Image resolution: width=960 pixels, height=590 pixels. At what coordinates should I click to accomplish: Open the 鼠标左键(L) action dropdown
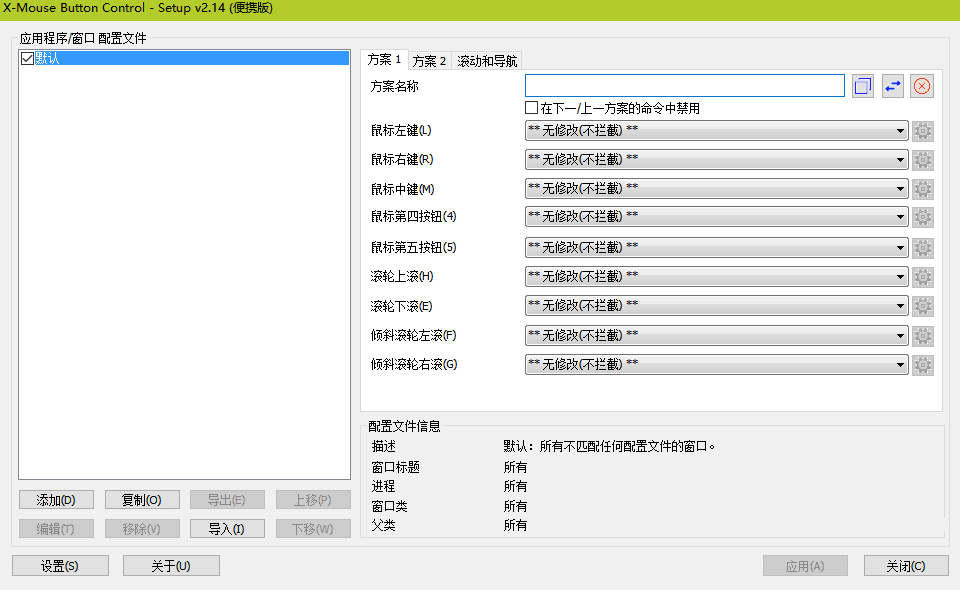click(716, 131)
